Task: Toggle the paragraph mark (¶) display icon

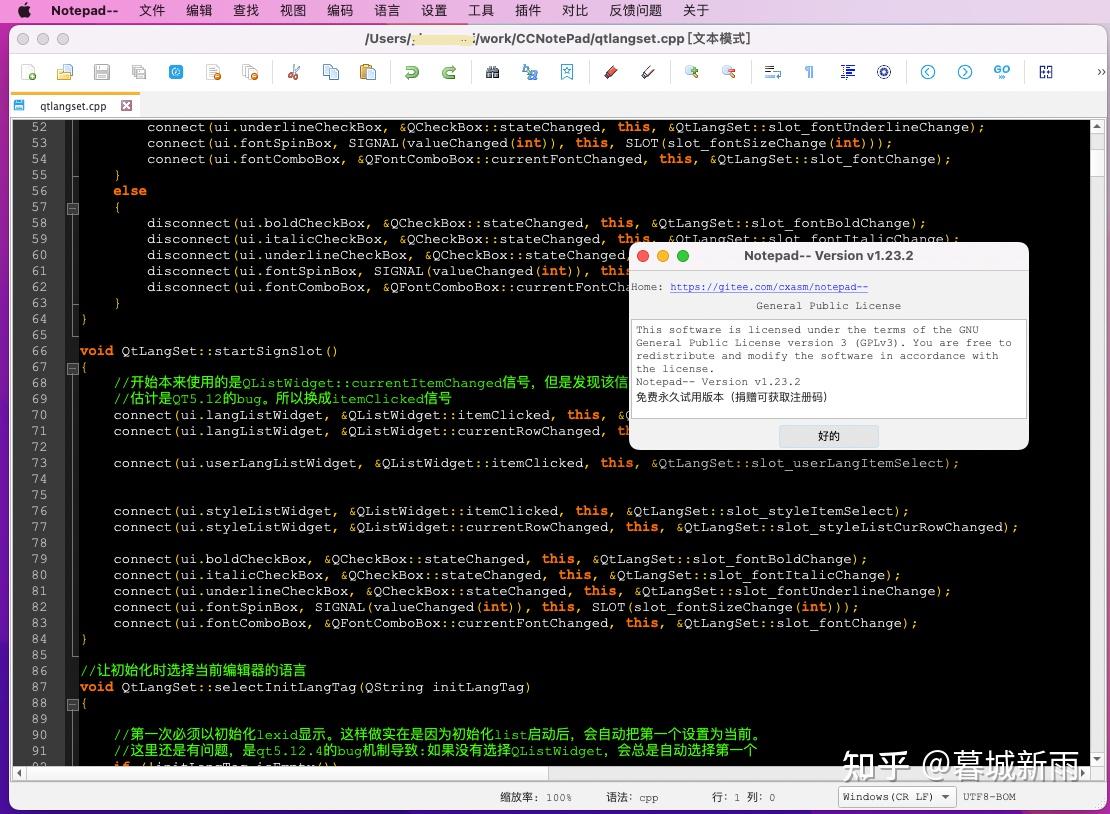Action: (811, 72)
